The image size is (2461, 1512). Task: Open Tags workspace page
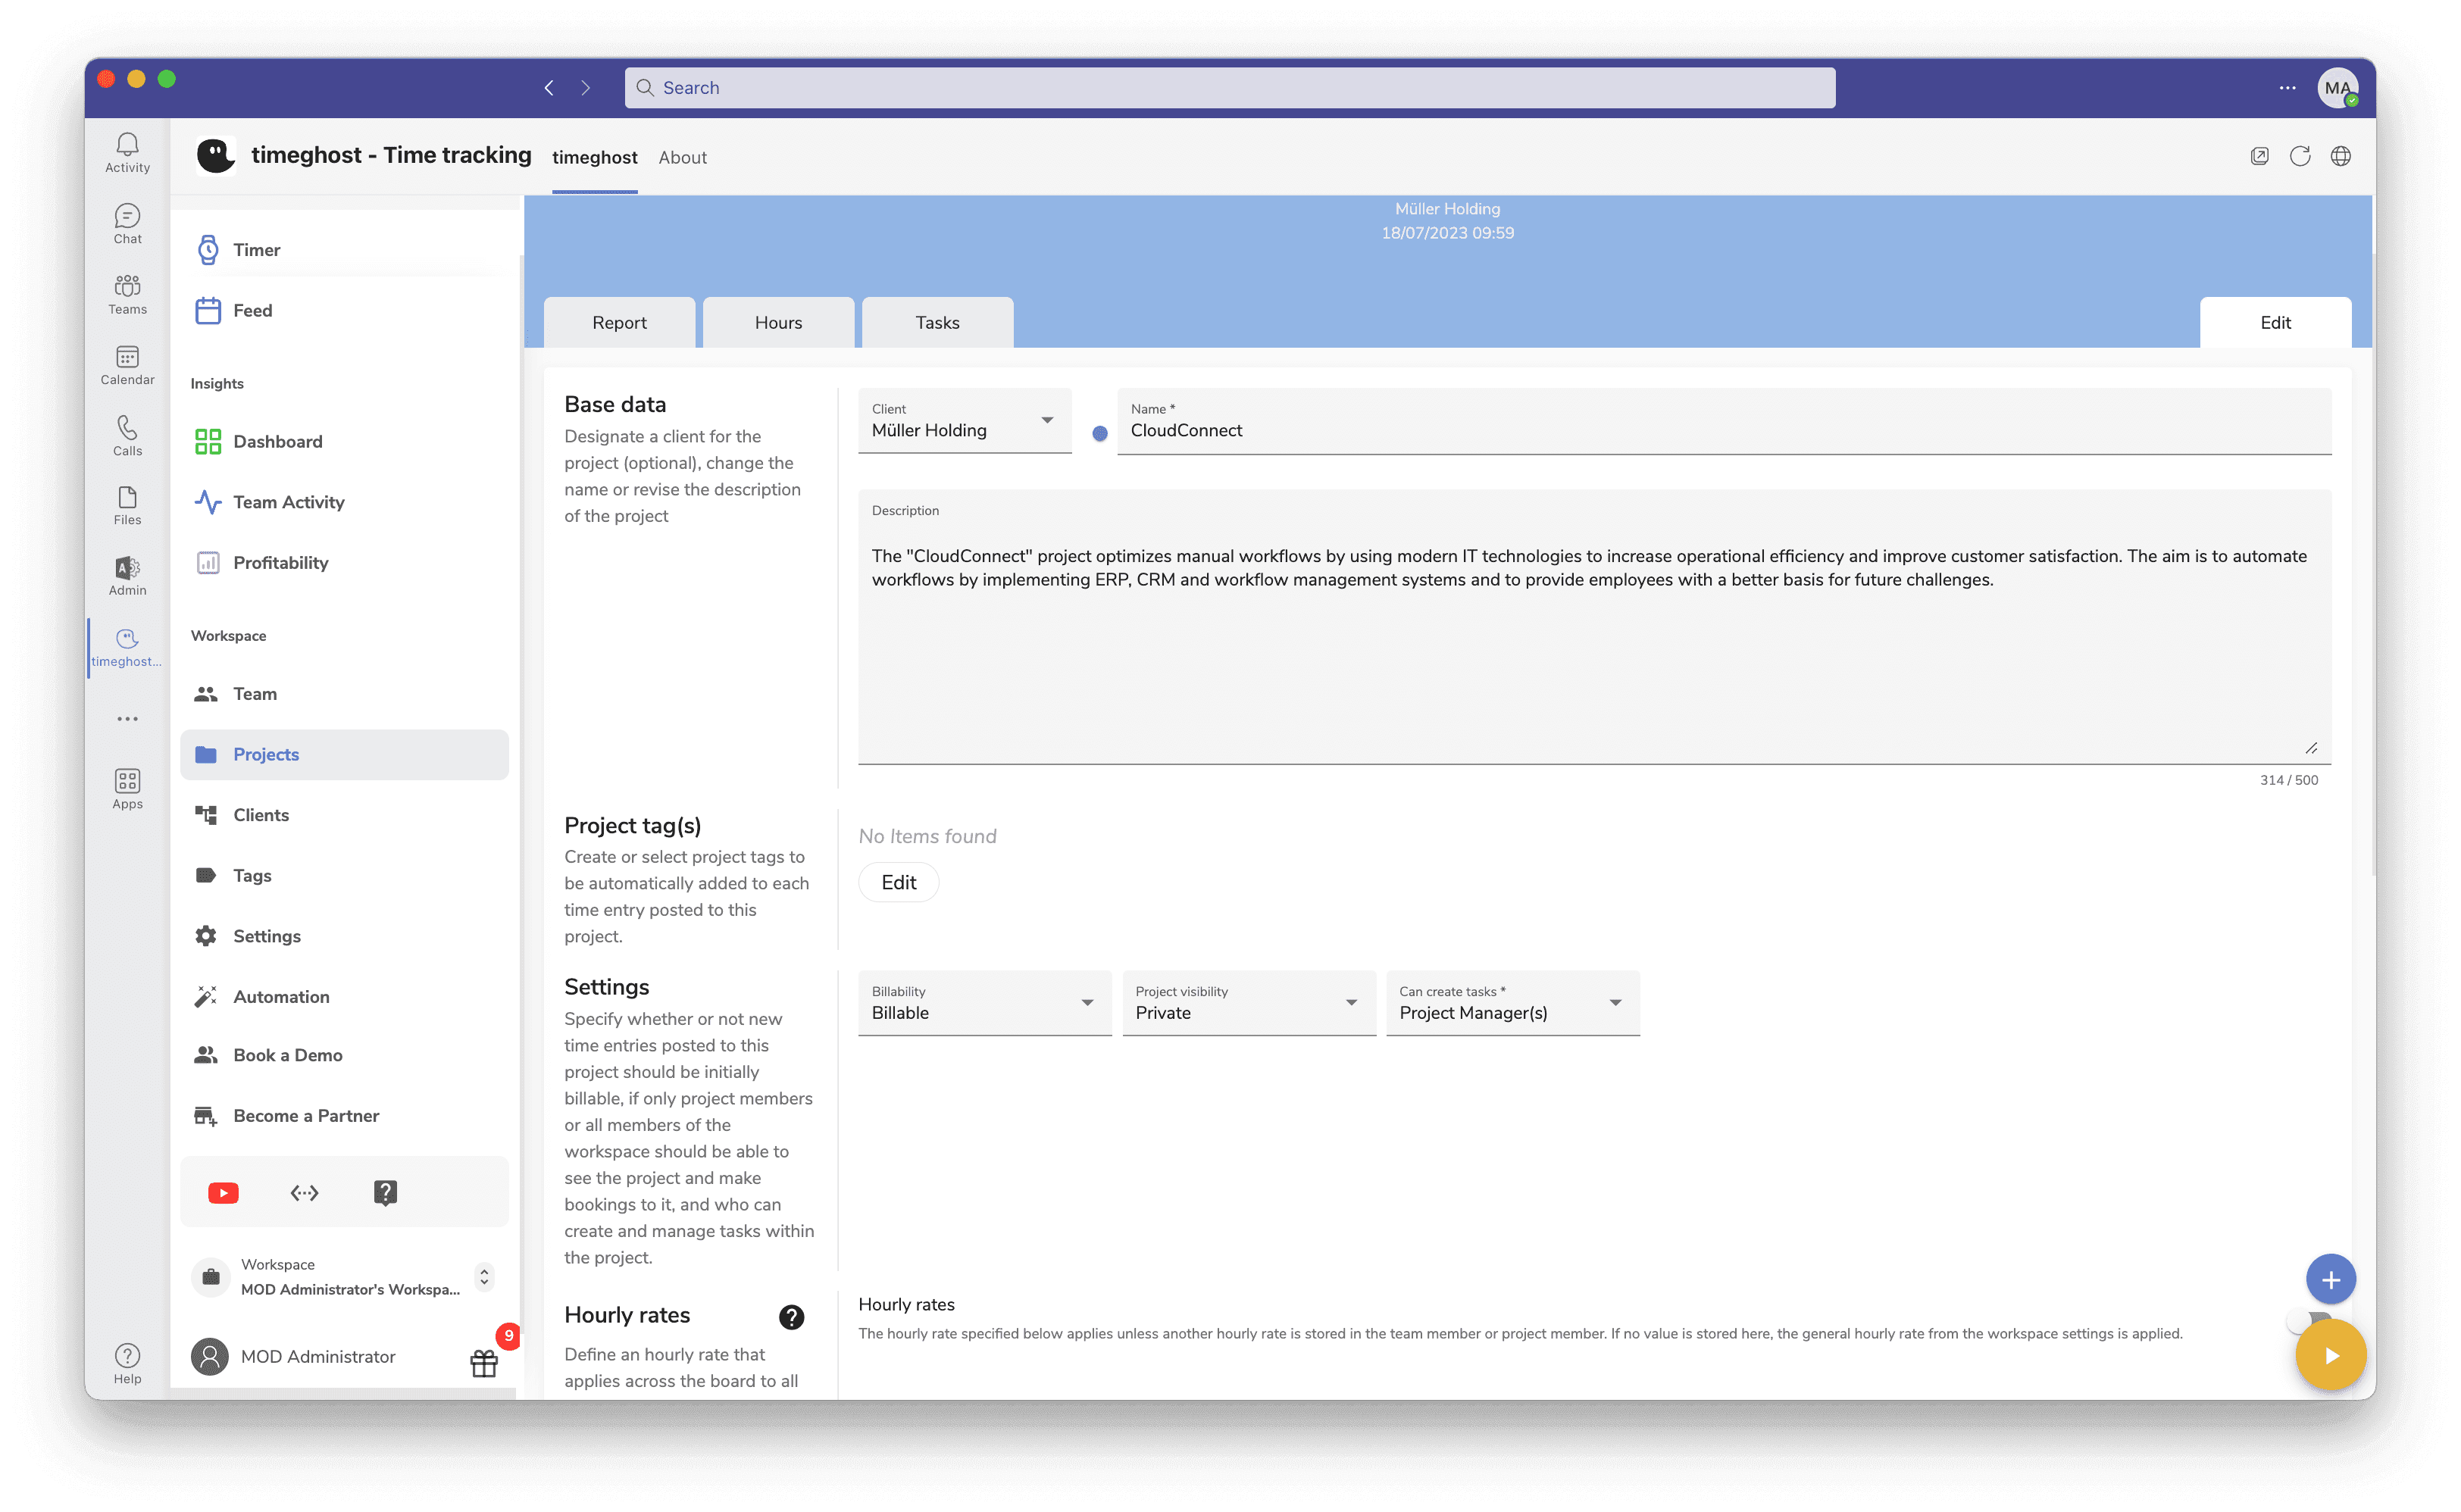pos(345,876)
